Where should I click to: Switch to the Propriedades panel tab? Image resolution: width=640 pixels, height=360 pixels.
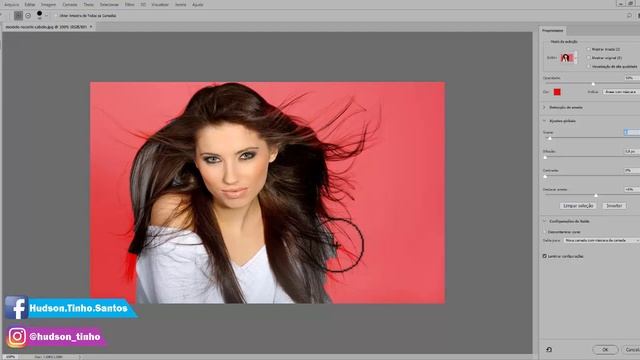[553, 31]
